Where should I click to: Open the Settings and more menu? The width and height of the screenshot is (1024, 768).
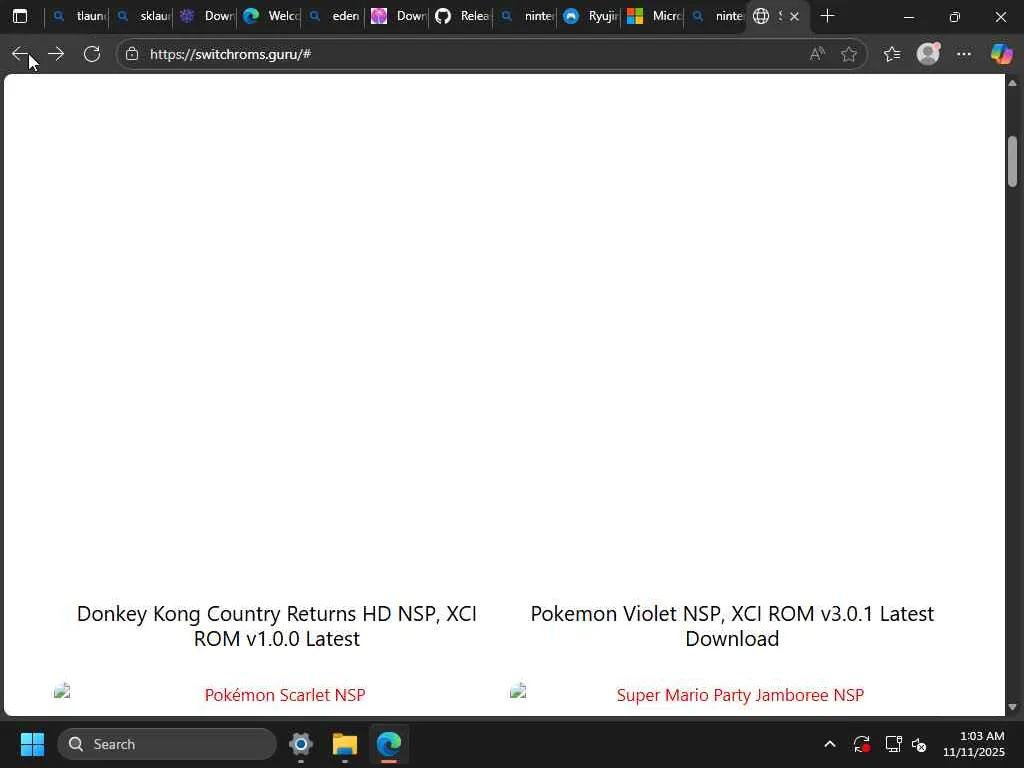964,54
